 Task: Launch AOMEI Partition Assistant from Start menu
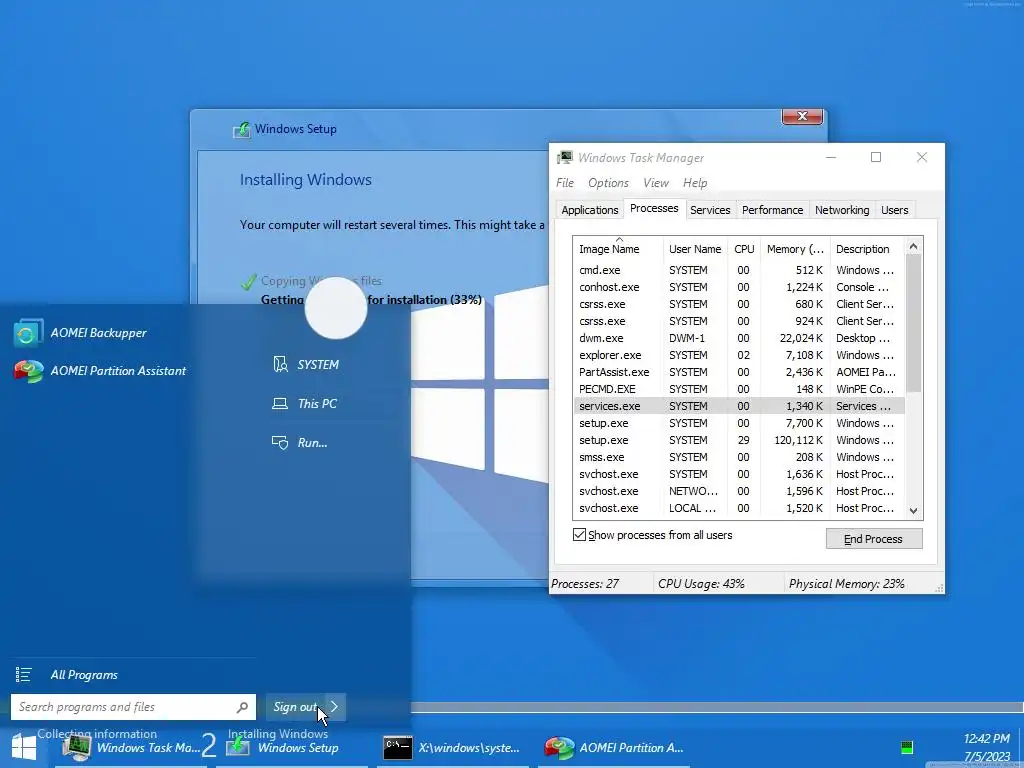click(x=100, y=371)
